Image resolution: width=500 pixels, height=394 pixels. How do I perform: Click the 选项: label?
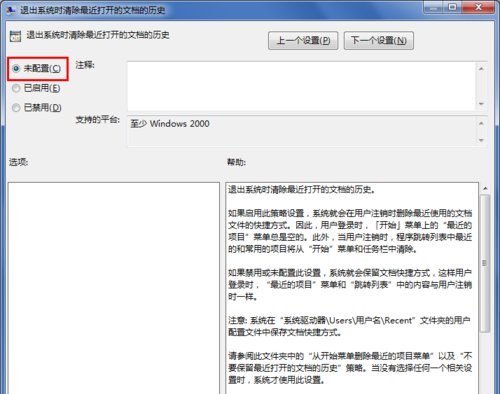pyautogui.click(x=18, y=162)
